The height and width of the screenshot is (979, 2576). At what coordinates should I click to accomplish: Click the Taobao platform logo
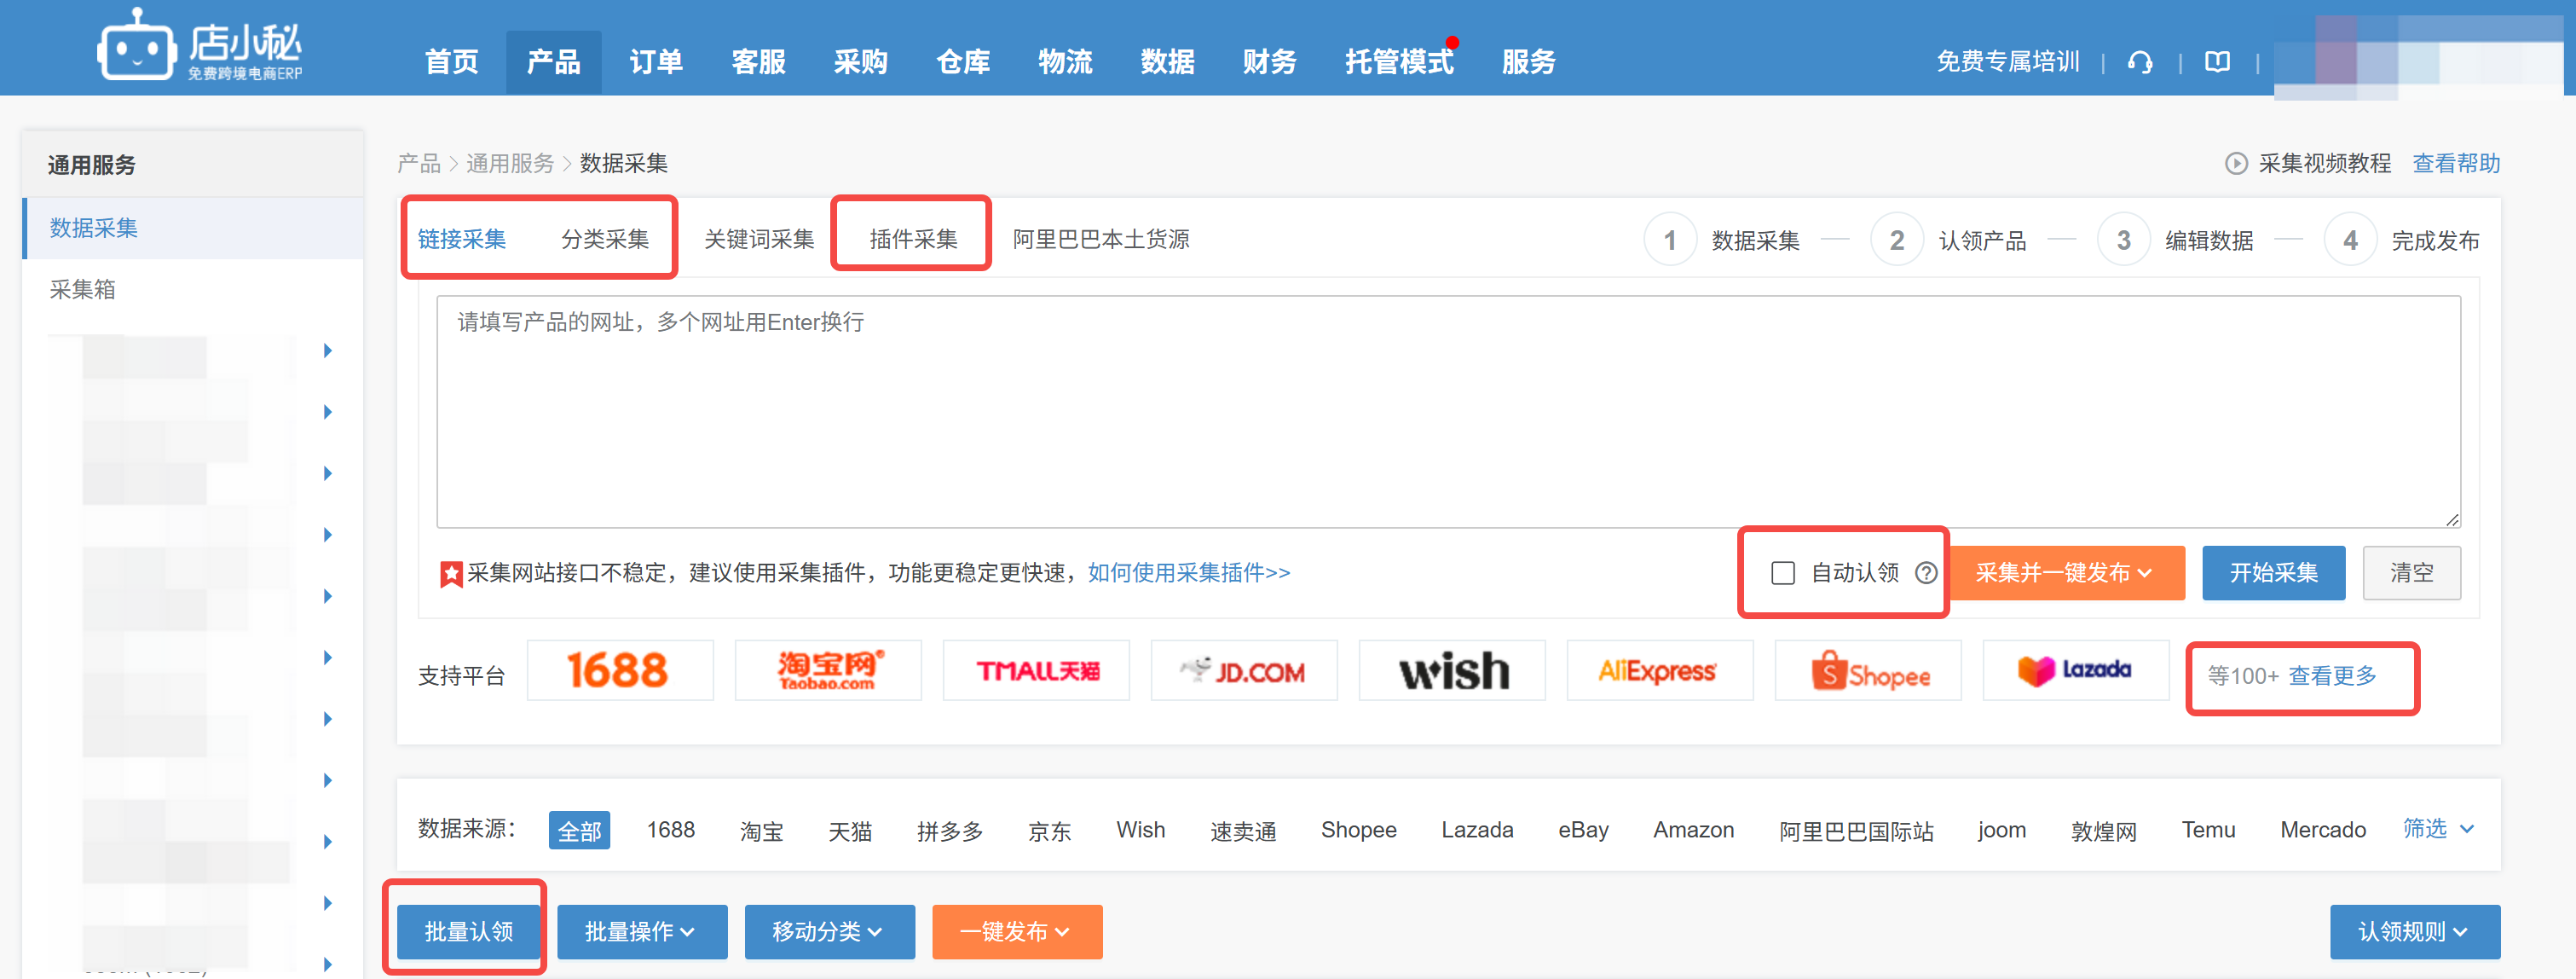coord(827,671)
